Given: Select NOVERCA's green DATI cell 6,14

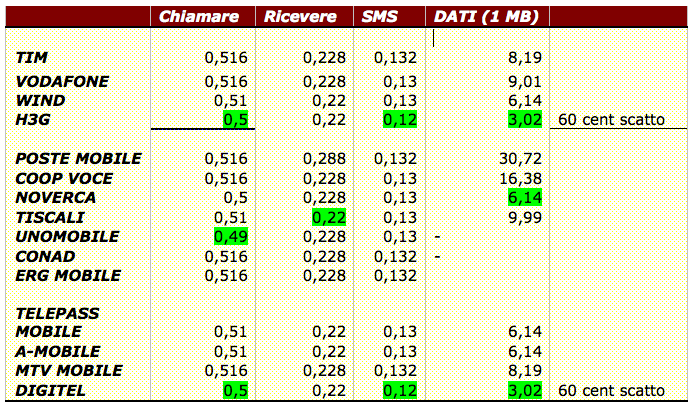Looking at the screenshot, I should coord(525,198).
